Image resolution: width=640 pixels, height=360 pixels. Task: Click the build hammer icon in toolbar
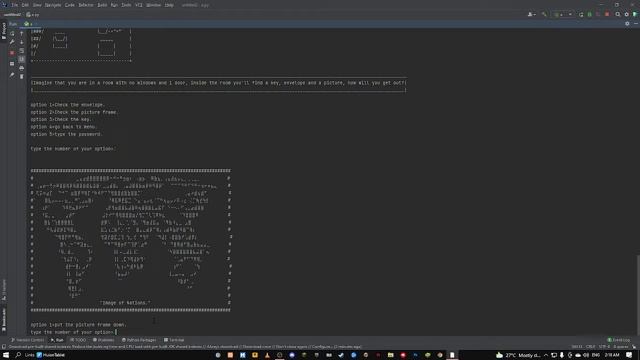click(544, 14)
